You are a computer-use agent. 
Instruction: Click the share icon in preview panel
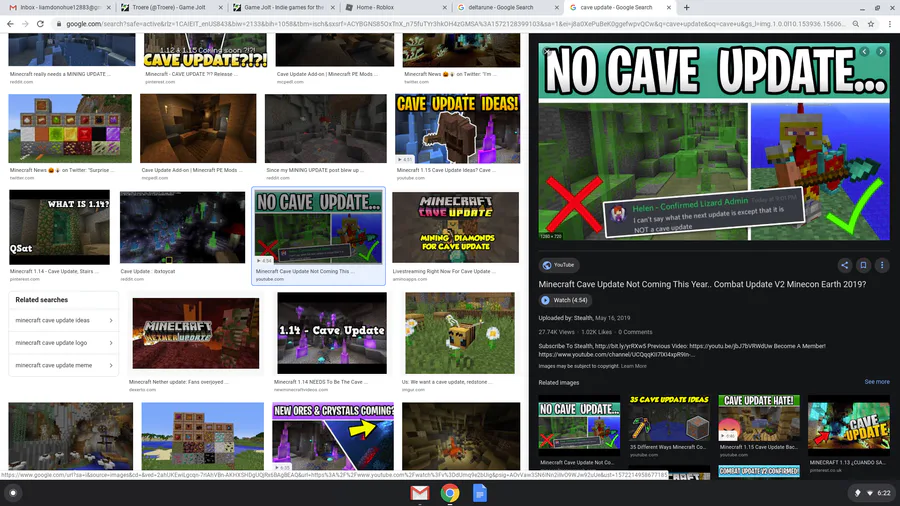[844, 265]
